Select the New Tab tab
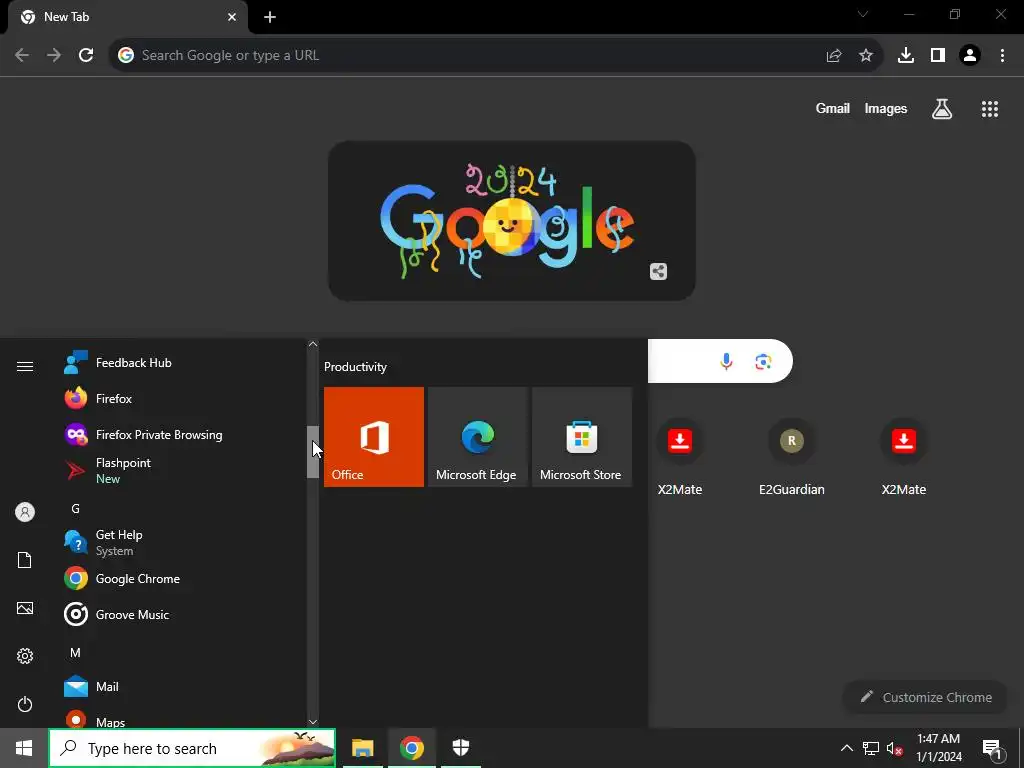The height and width of the screenshot is (768, 1024). pos(127,17)
